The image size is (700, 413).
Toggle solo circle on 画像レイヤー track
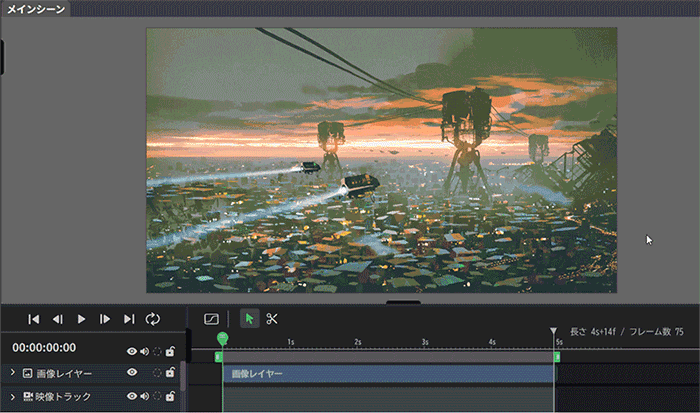click(x=157, y=373)
